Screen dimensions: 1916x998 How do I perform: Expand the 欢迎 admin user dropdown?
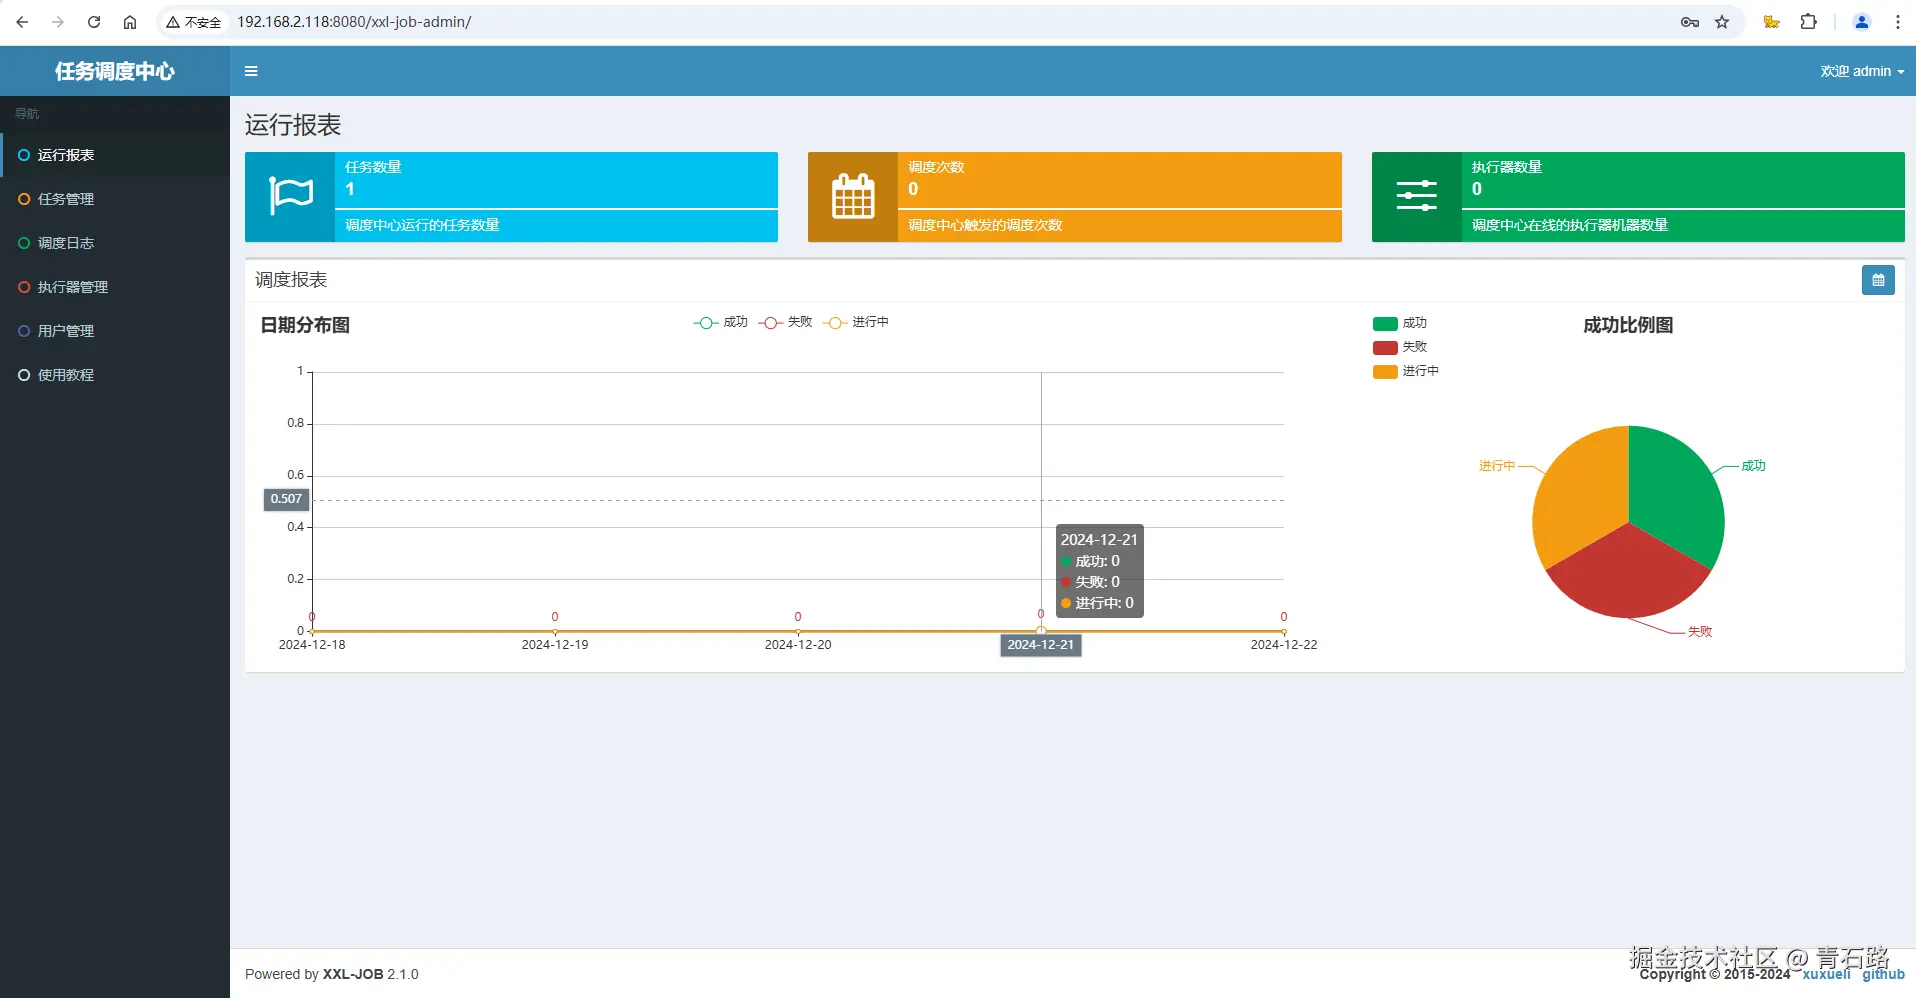(x=1862, y=71)
